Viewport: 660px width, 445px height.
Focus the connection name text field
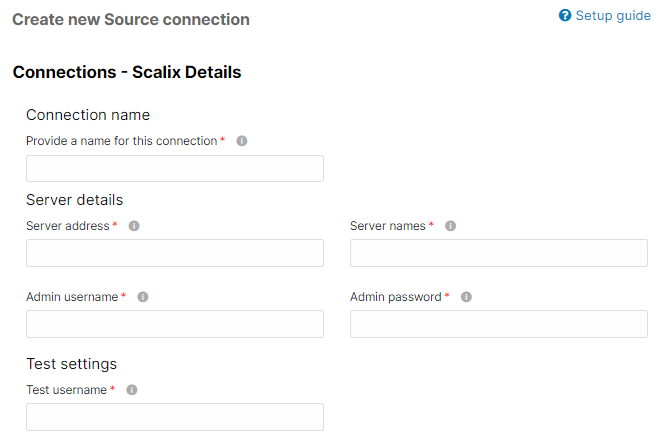tap(175, 168)
